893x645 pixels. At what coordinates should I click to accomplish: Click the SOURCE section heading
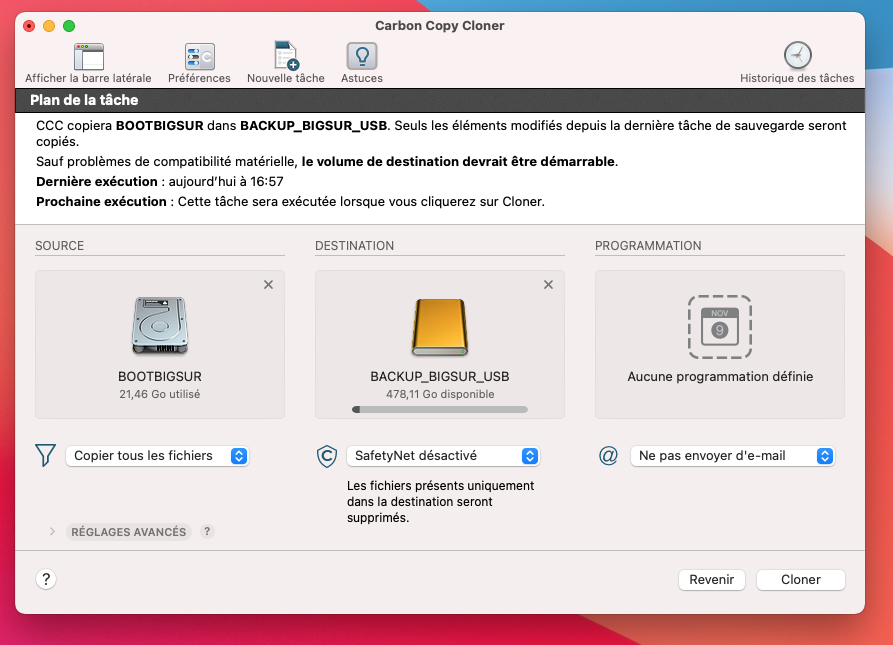(59, 246)
